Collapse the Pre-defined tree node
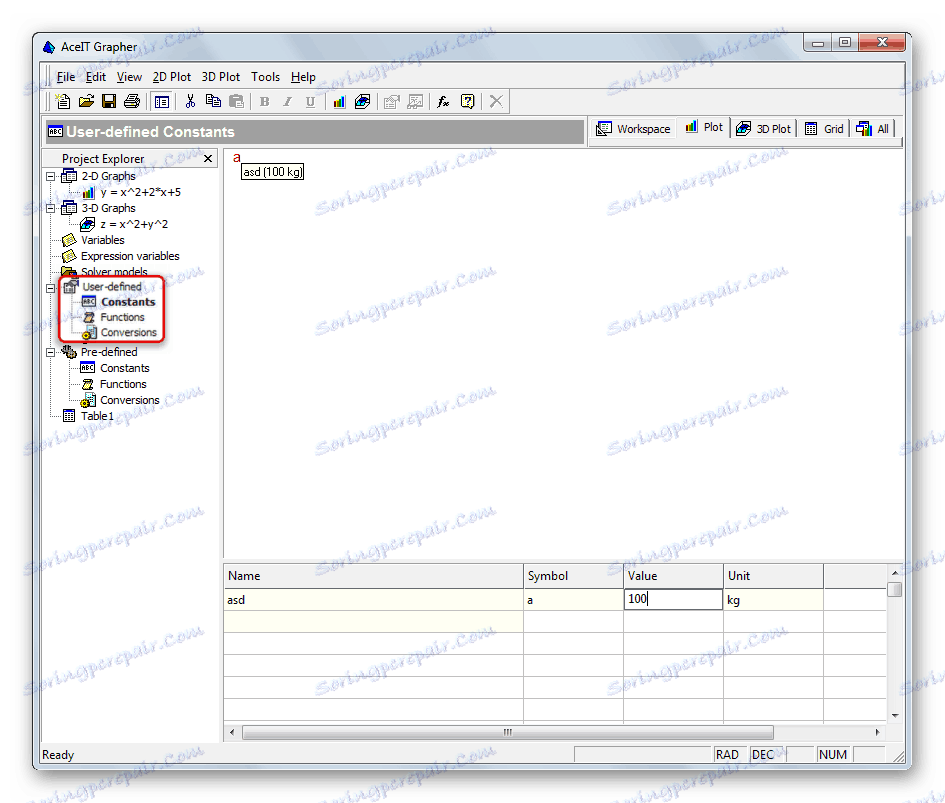This screenshot has height=803, width=945. click(51, 353)
